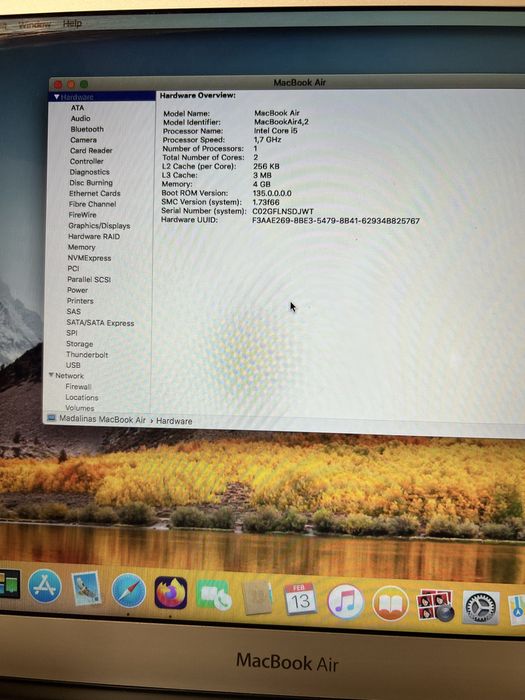Click the serial number C02GFLNSDJWT
The width and height of the screenshot is (525, 700).
click(283, 211)
